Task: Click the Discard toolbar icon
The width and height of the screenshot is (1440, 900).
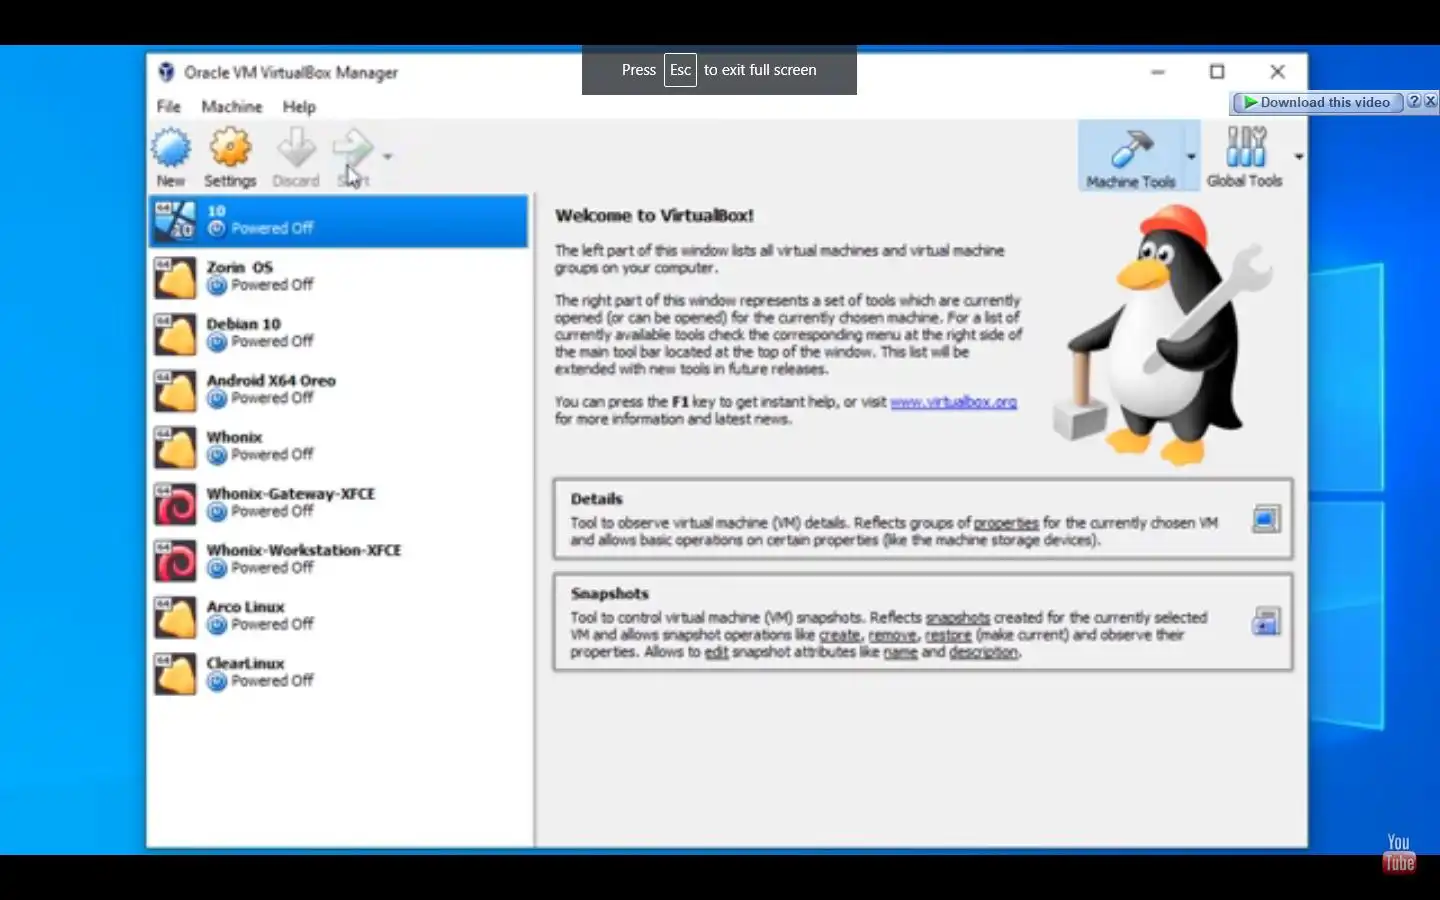Action: tap(296, 148)
